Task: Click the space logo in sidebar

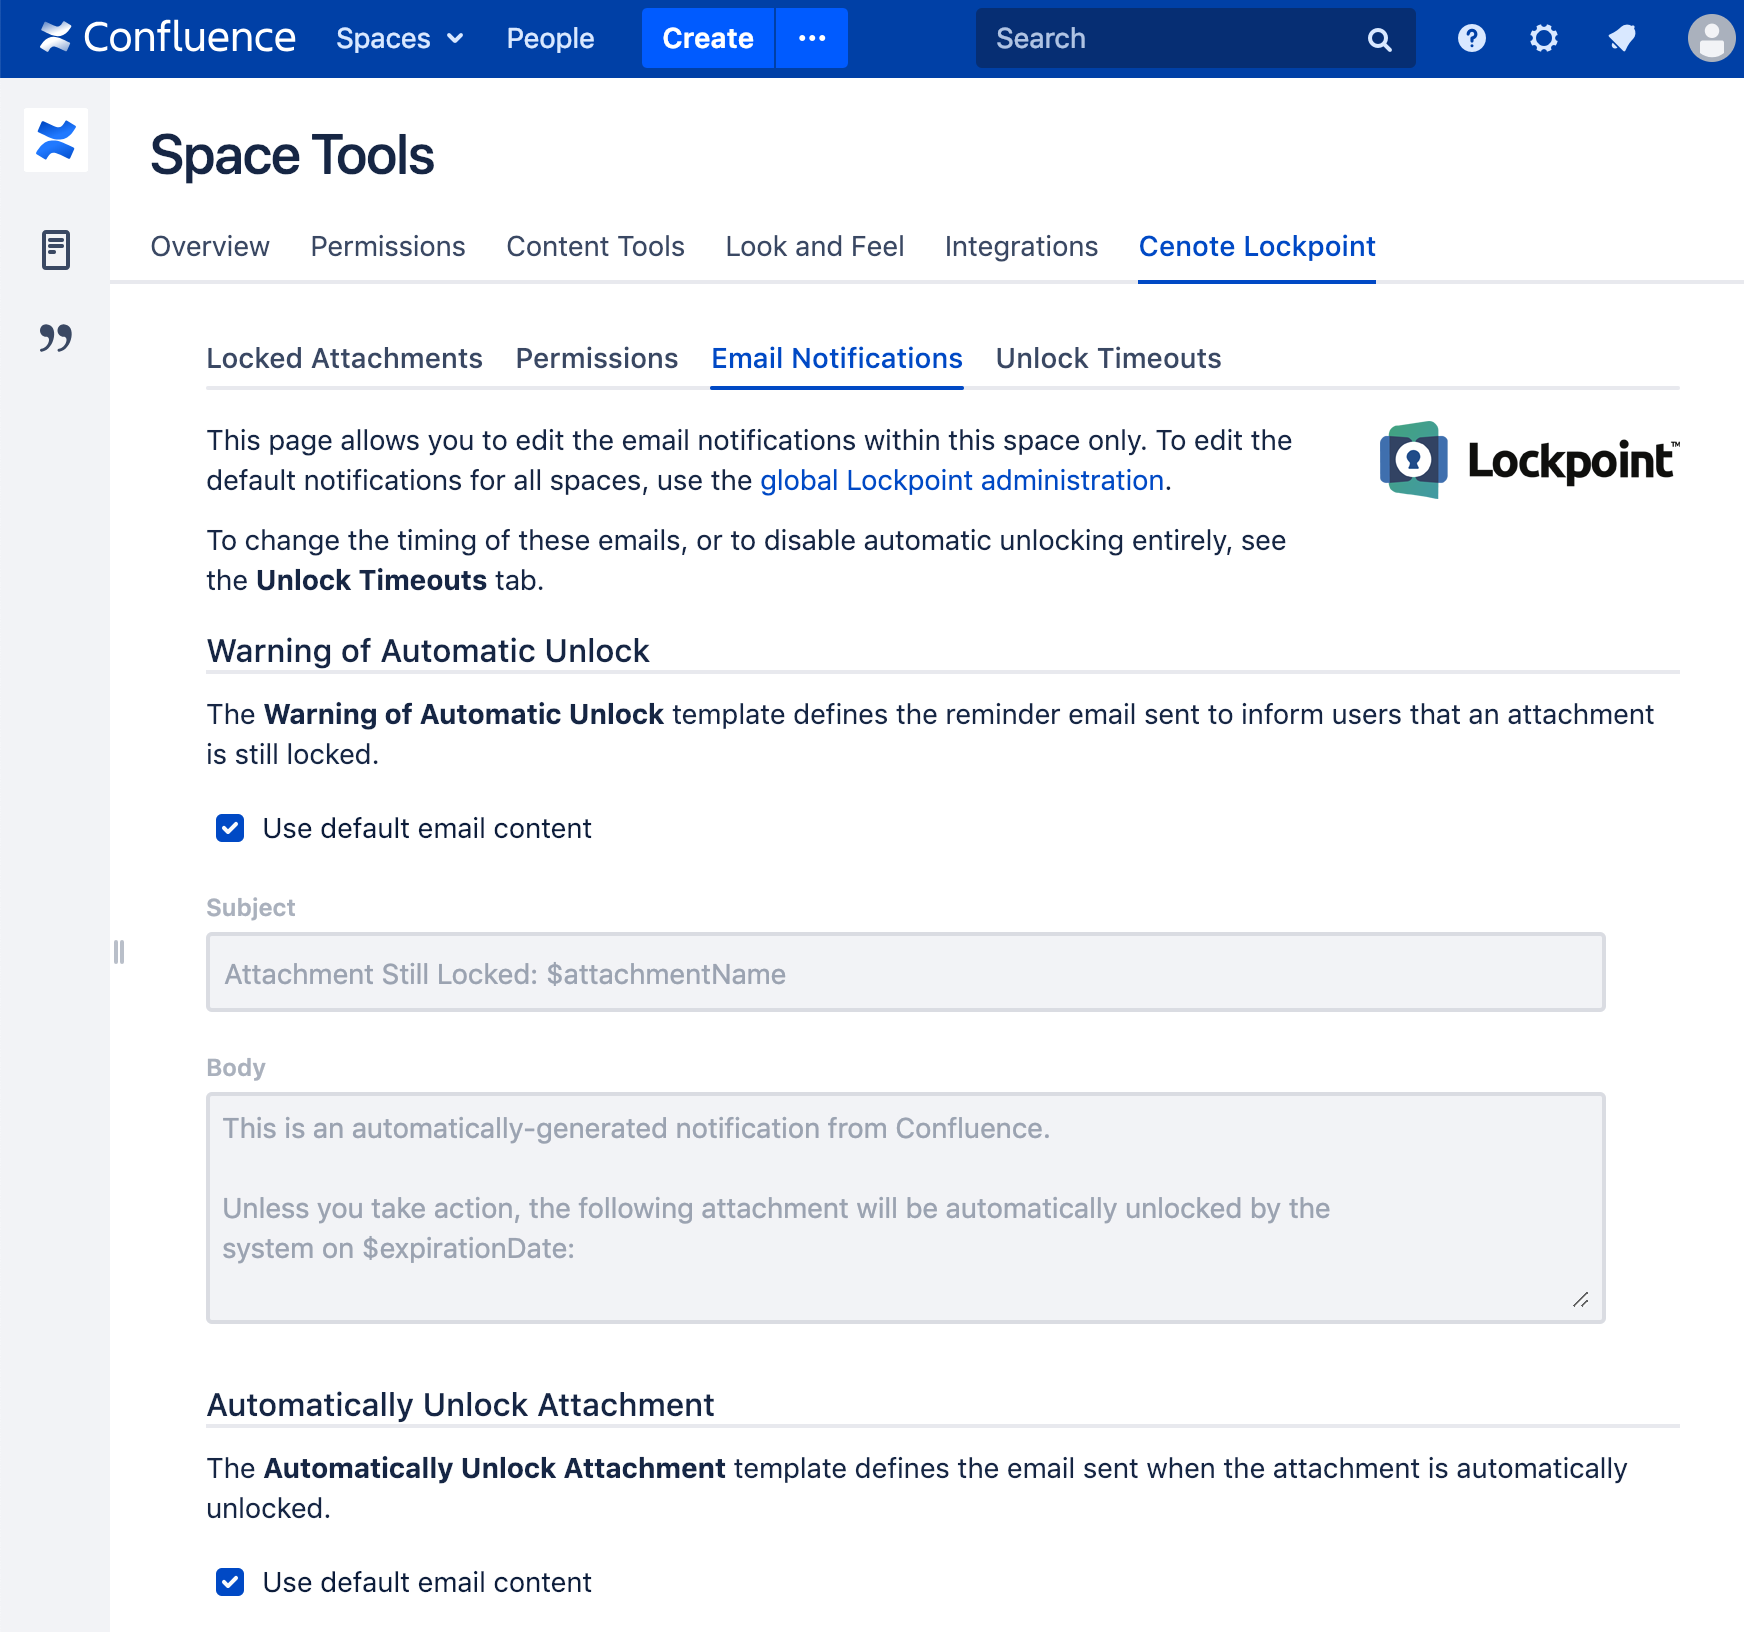Action: 56,140
